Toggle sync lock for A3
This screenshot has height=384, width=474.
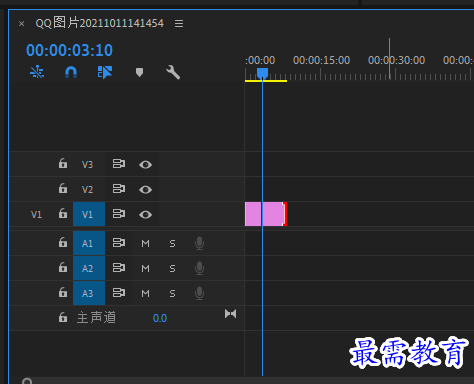(x=119, y=292)
